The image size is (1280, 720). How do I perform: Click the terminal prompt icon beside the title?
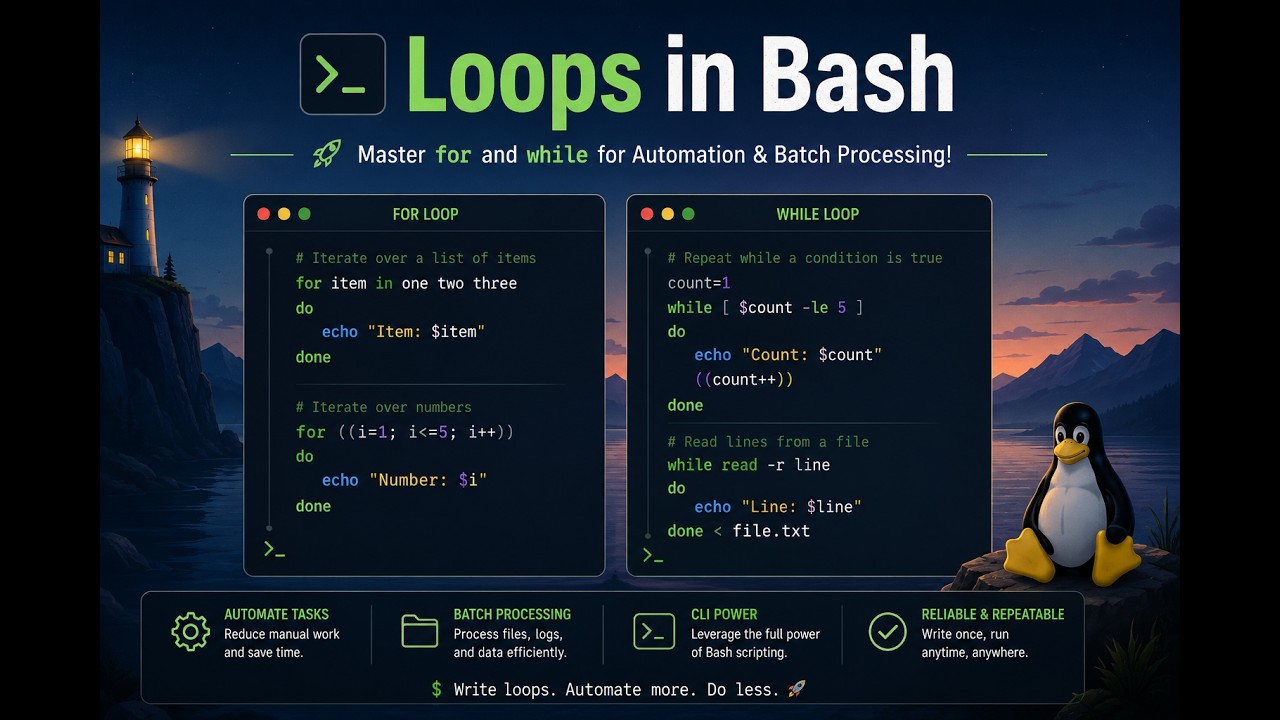tap(343, 74)
